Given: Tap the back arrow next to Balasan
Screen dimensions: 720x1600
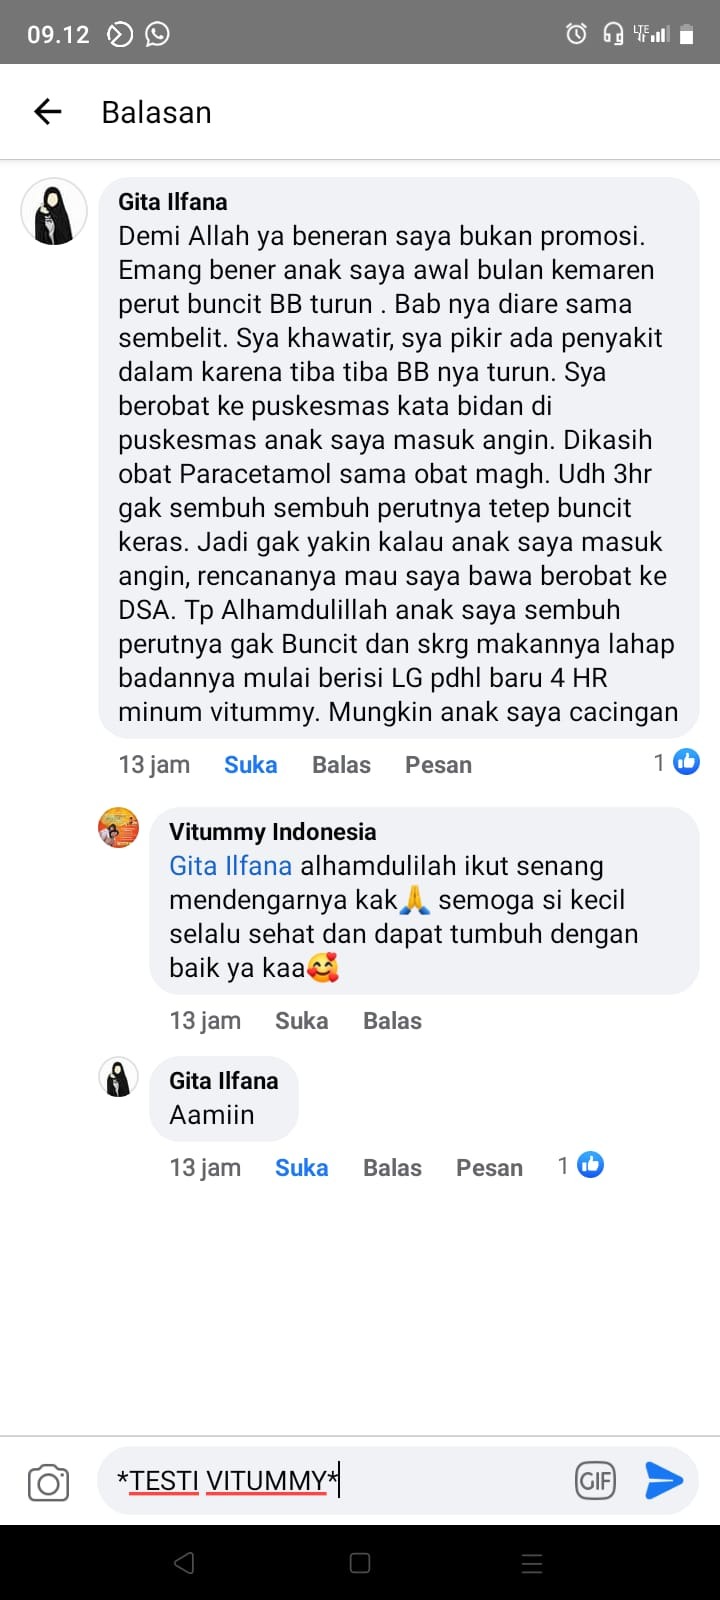Looking at the screenshot, I should tap(48, 112).
